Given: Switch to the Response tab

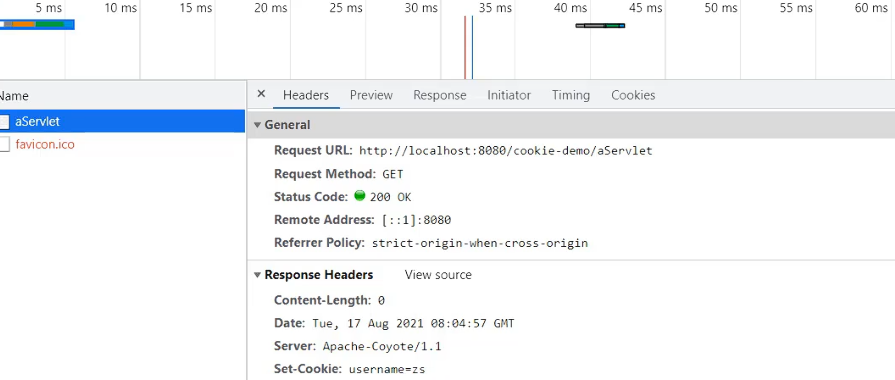Looking at the screenshot, I should click(x=440, y=95).
